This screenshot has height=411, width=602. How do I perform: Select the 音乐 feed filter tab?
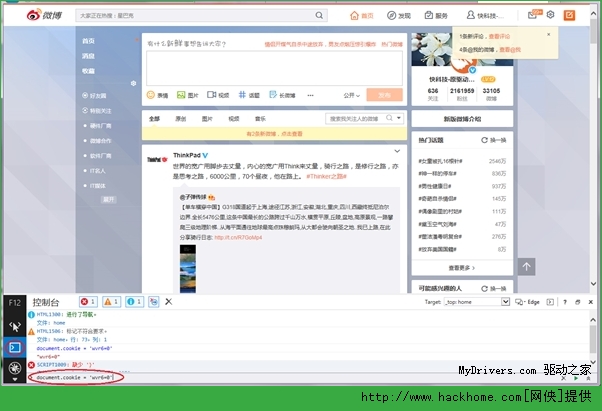point(260,119)
